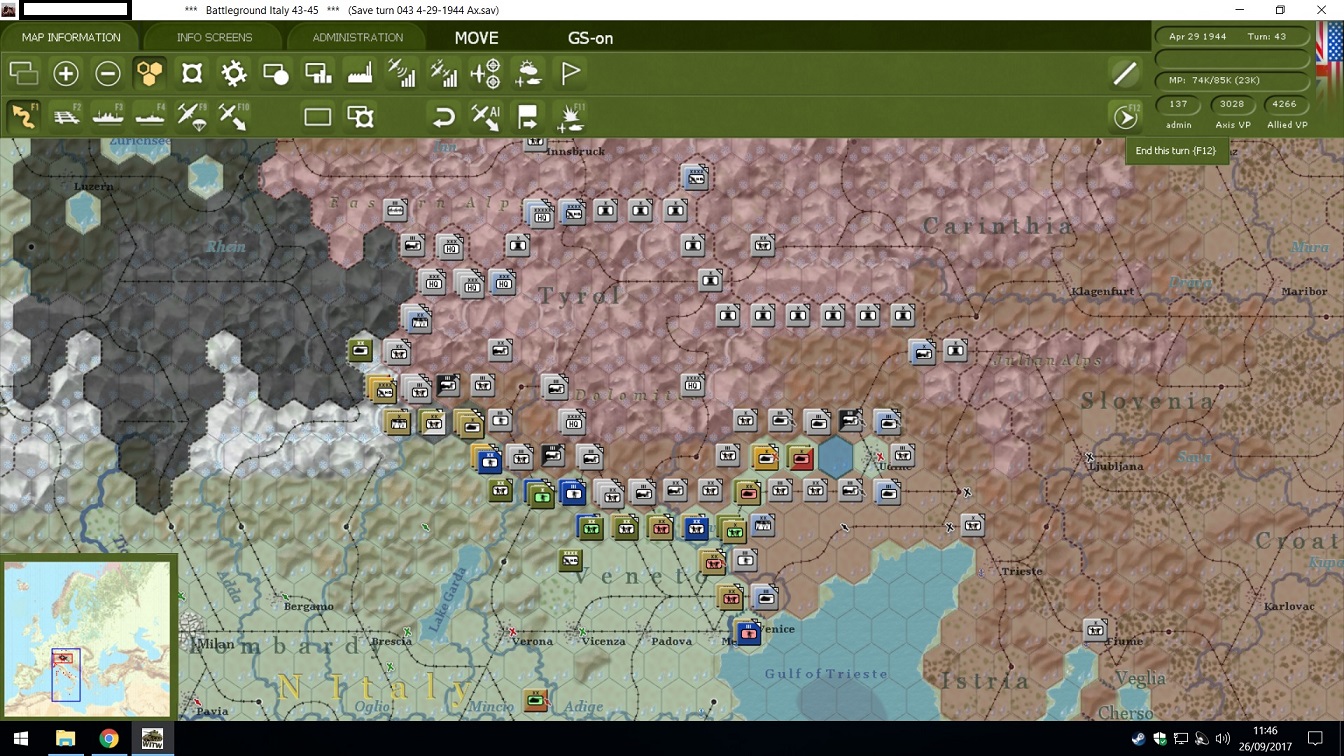Undo the last move

[x=444, y=117]
